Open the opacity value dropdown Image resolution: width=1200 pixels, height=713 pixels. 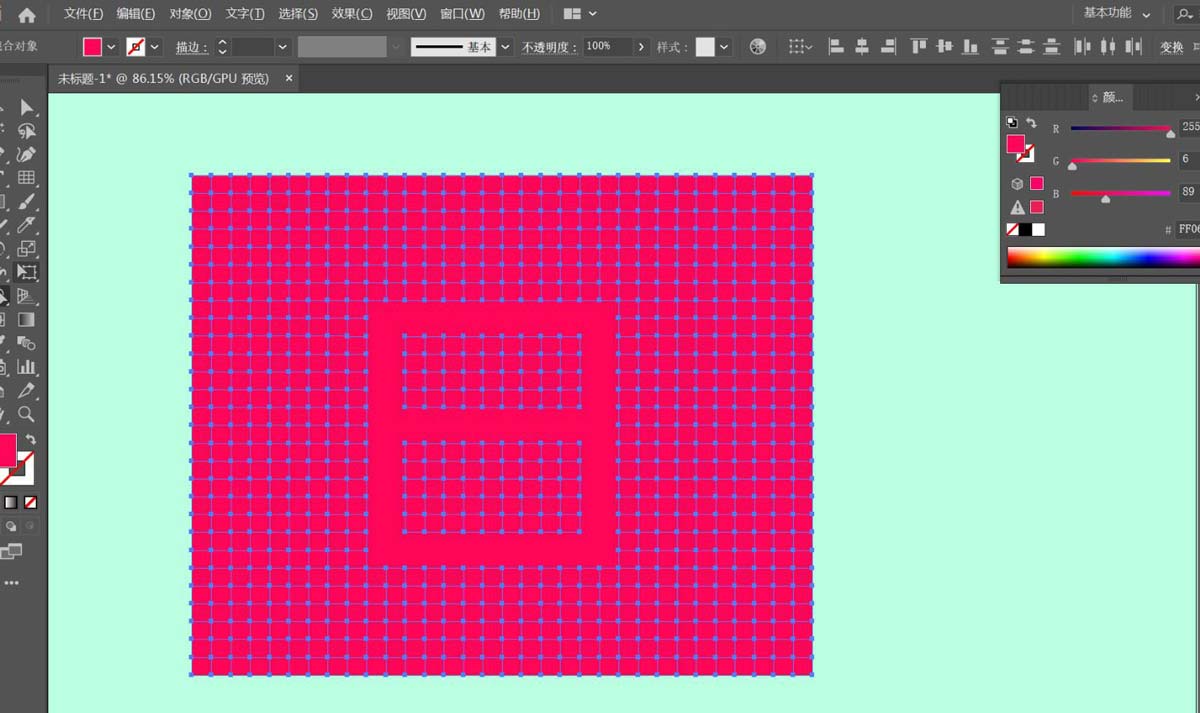coord(641,46)
